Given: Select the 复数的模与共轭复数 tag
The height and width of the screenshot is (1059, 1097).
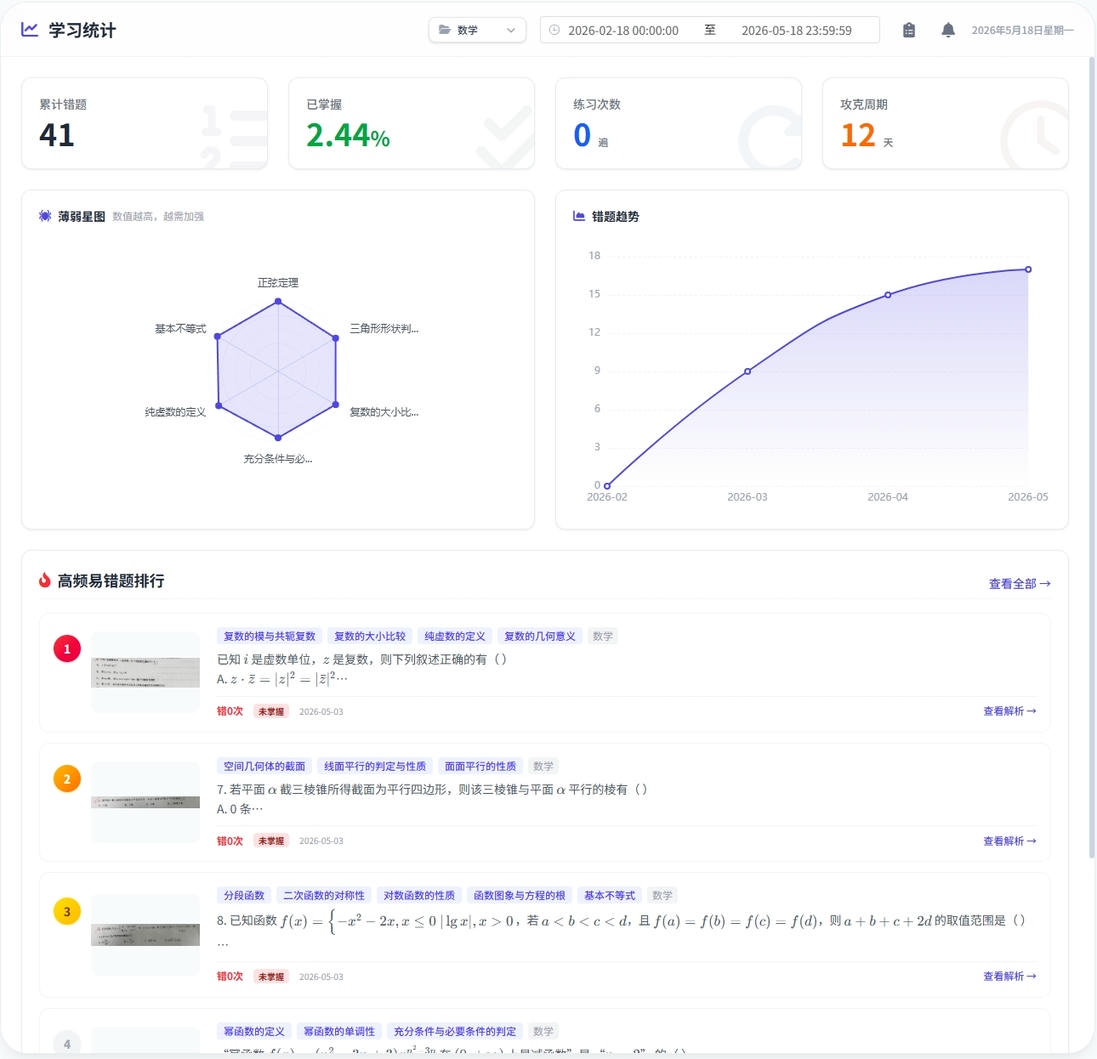Looking at the screenshot, I should 269,636.
